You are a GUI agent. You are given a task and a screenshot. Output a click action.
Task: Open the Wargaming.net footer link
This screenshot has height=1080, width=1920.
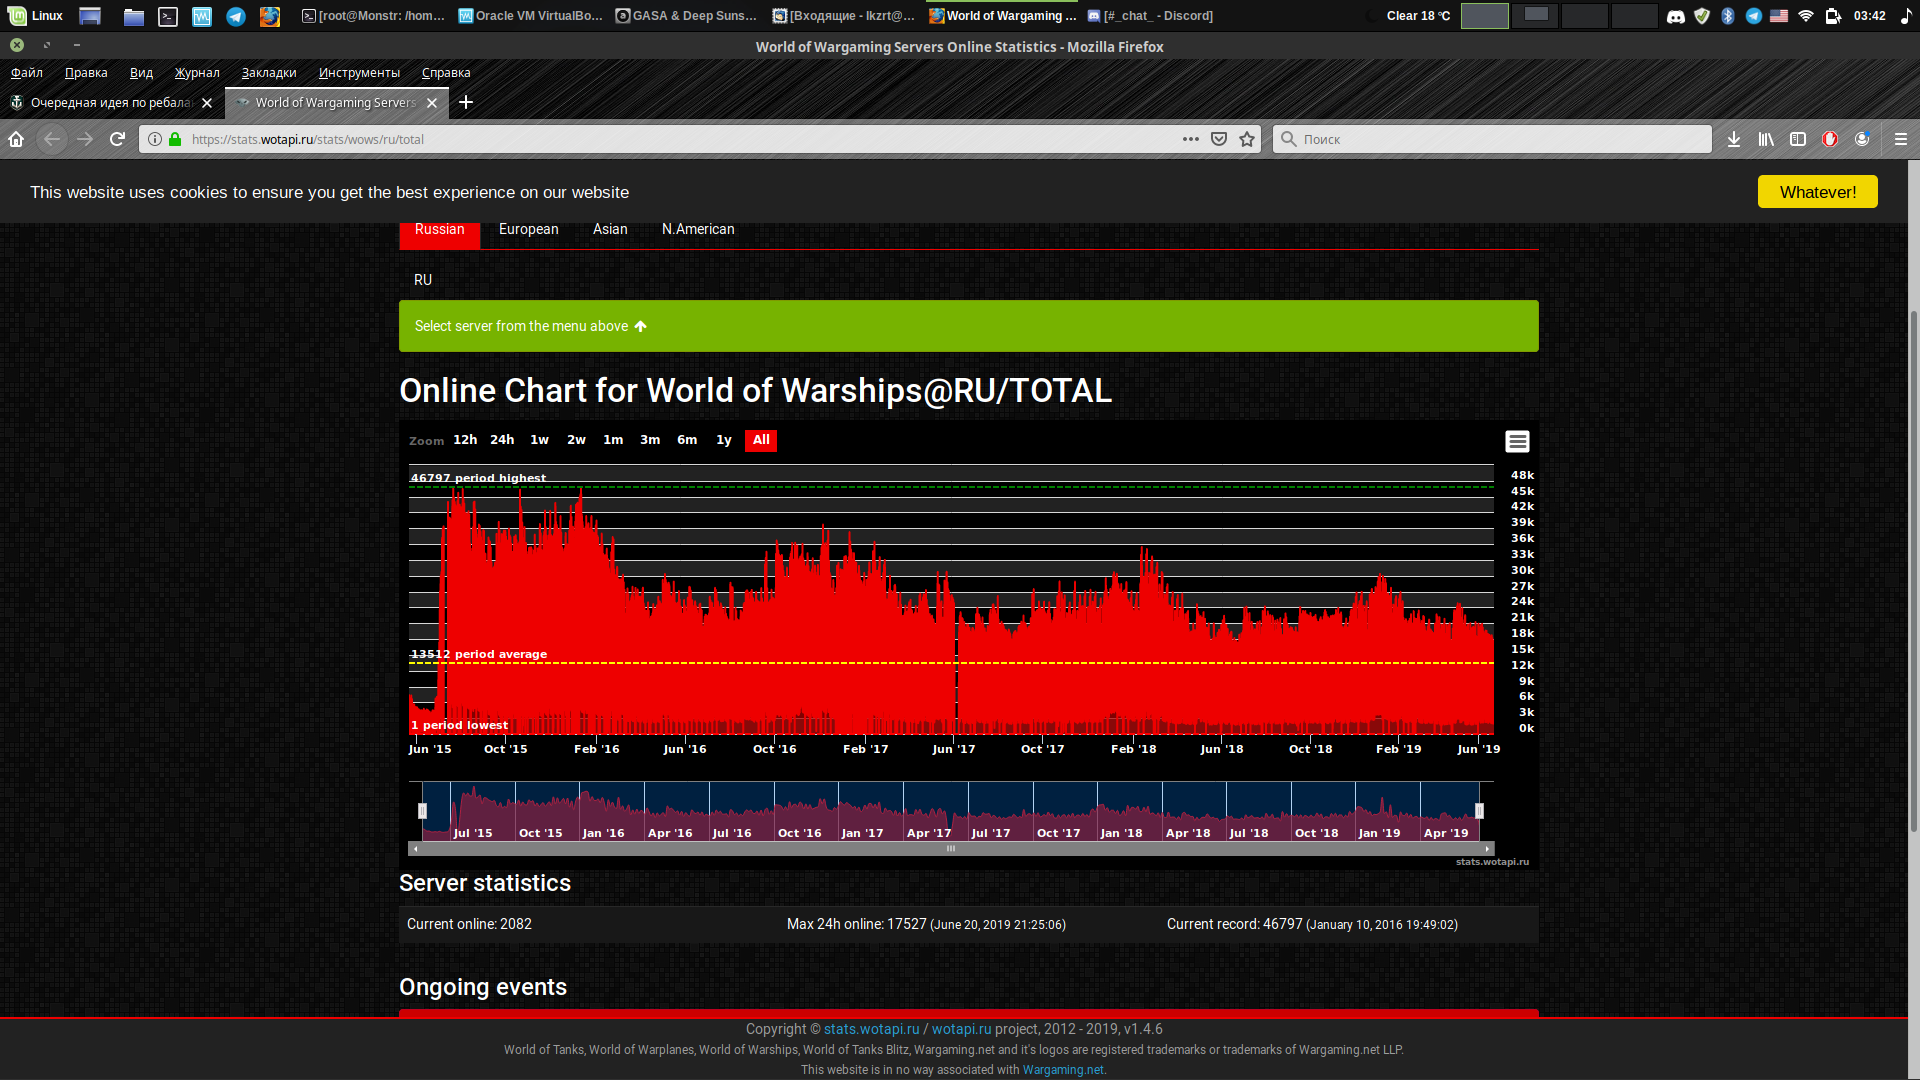pos(1063,1070)
